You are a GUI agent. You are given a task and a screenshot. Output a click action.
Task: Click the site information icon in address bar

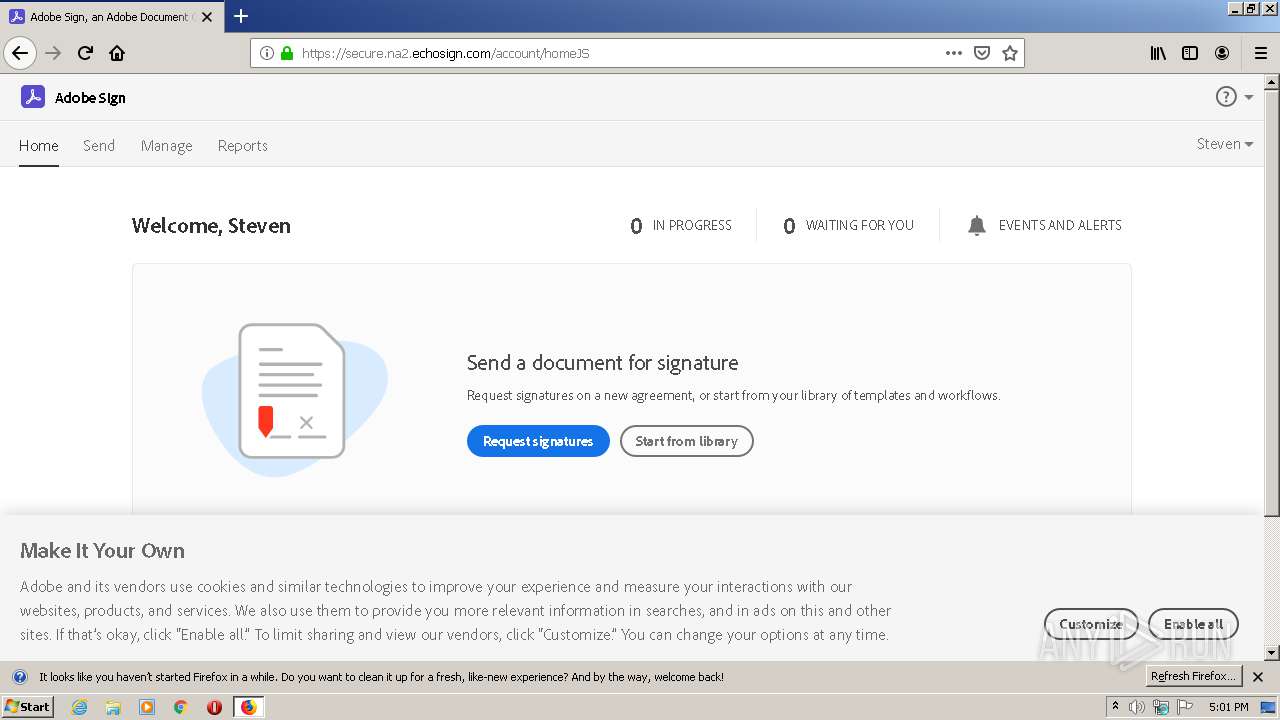266,53
